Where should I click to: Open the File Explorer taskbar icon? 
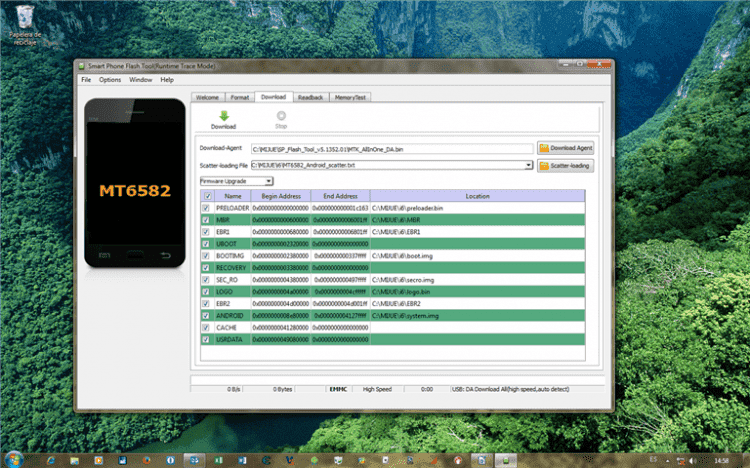(x=74, y=460)
